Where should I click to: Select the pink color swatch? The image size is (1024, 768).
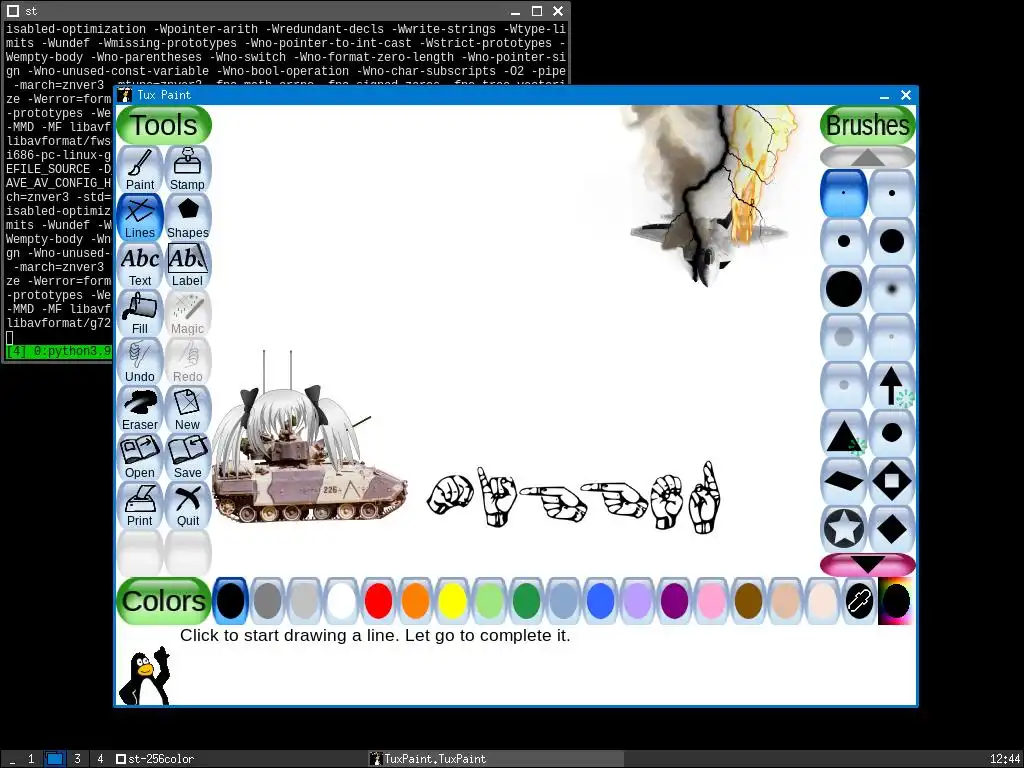click(x=711, y=601)
